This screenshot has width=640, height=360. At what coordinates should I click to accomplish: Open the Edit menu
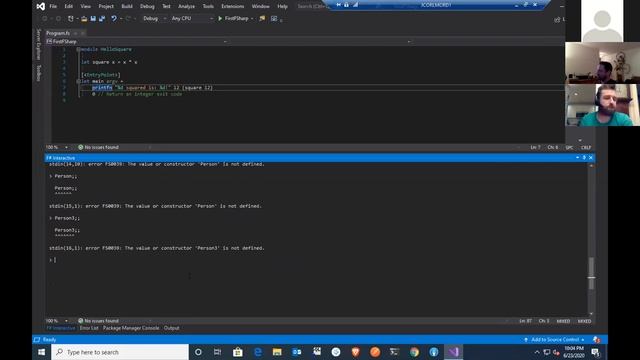pos(69,6)
